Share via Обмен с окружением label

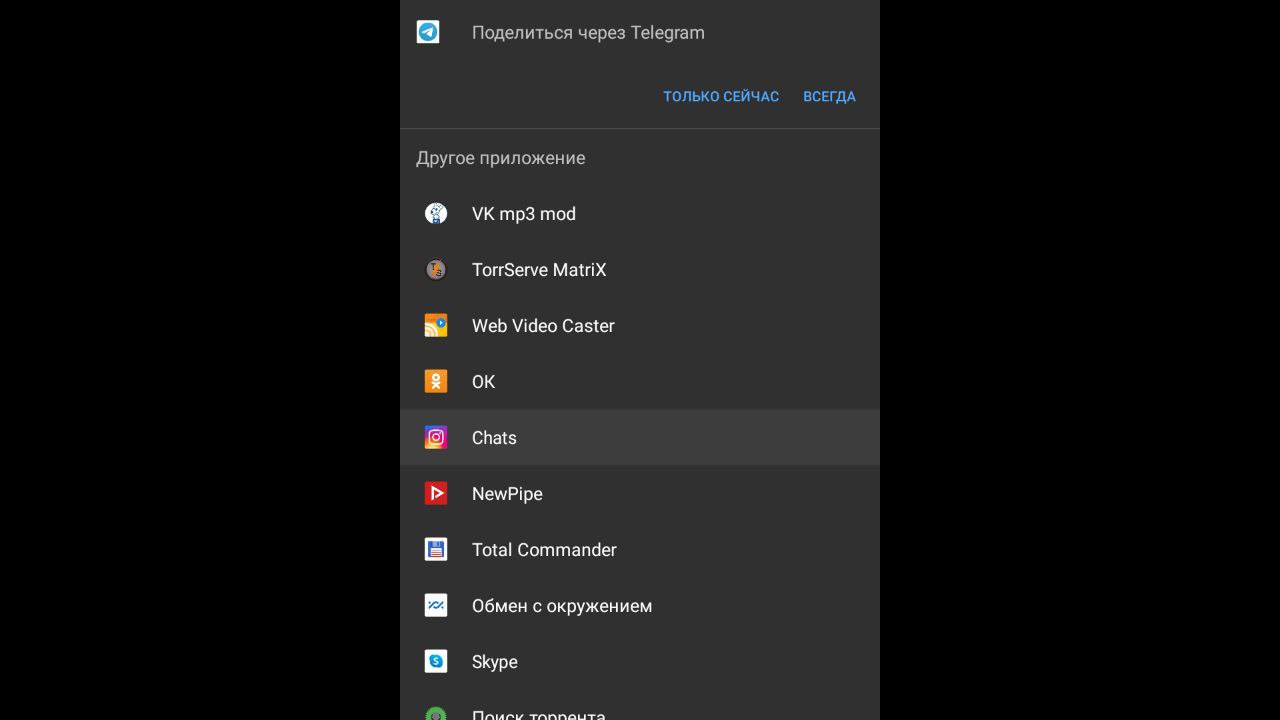point(562,605)
